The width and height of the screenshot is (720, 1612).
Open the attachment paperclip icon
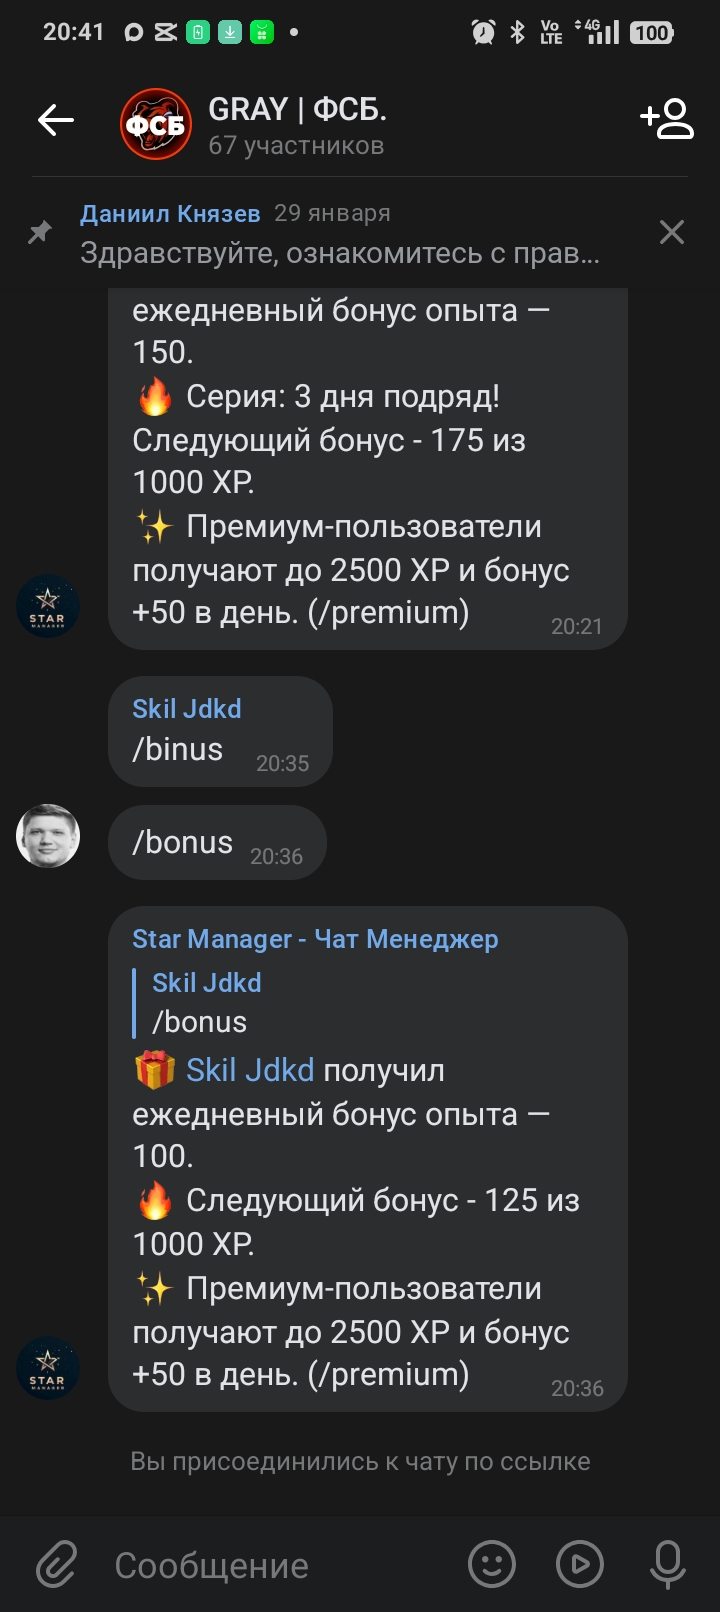coord(57,1564)
